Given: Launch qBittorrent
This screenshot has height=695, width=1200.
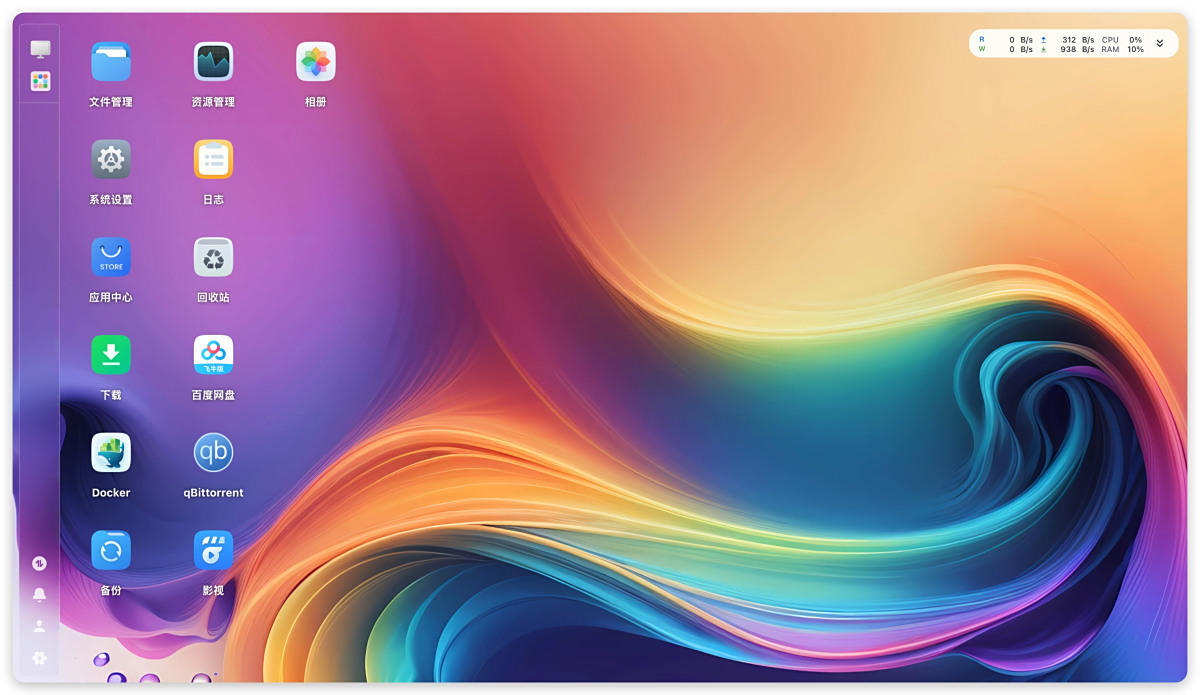Looking at the screenshot, I should [213, 453].
